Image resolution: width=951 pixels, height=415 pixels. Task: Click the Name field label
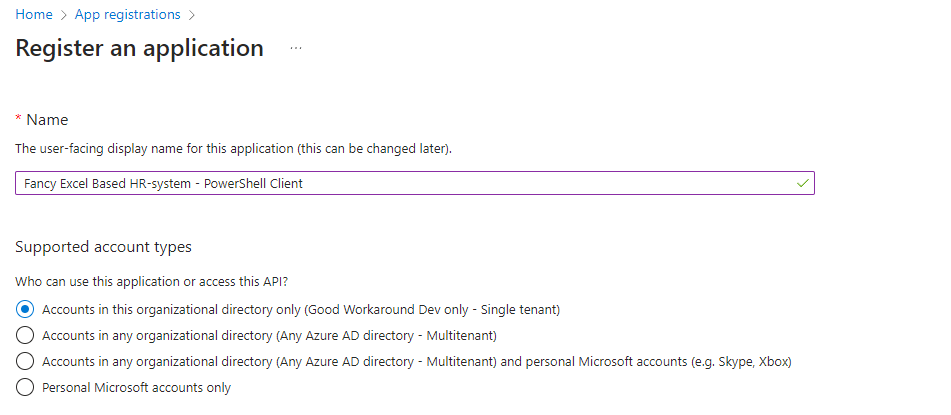(x=47, y=120)
